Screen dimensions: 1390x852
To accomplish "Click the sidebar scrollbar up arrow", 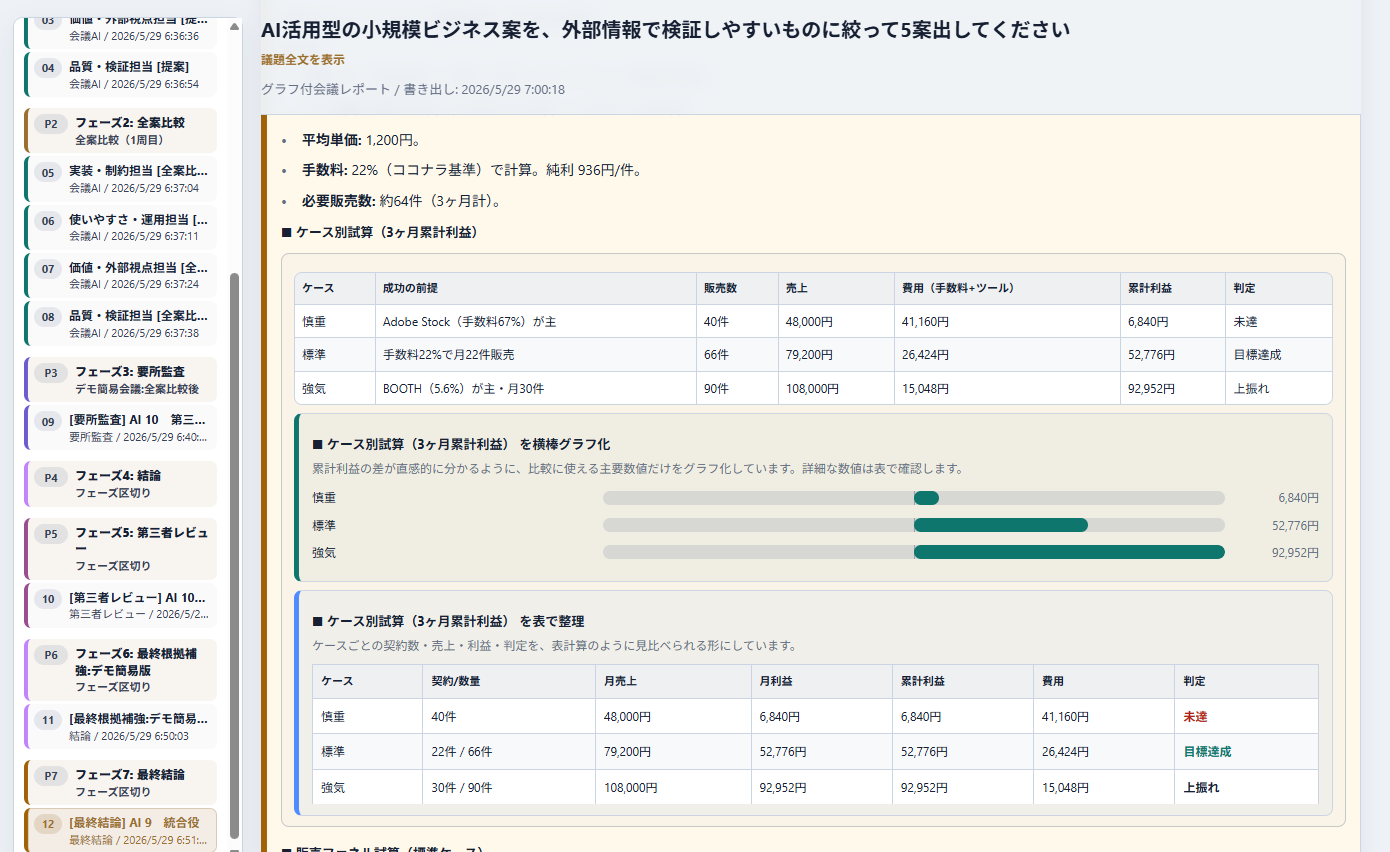I will 234,26.
